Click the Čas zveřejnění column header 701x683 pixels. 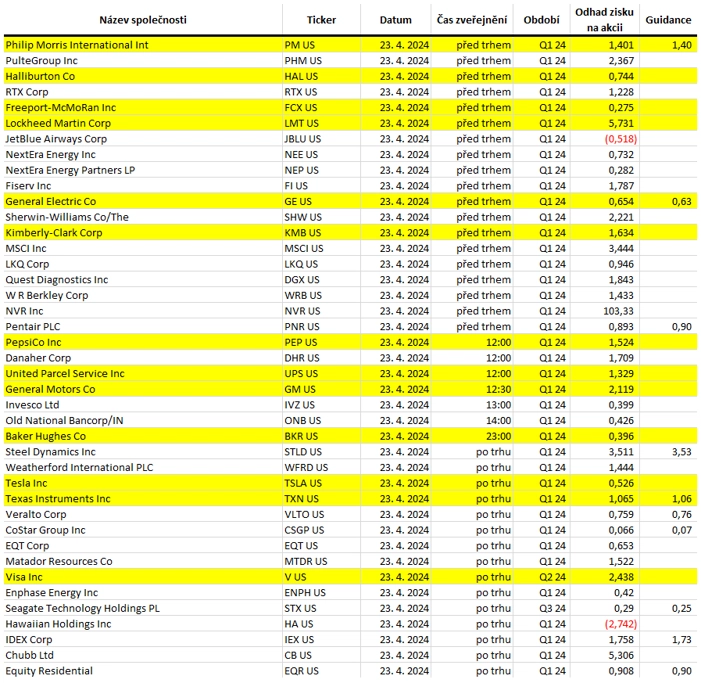click(x=472, y=20)
